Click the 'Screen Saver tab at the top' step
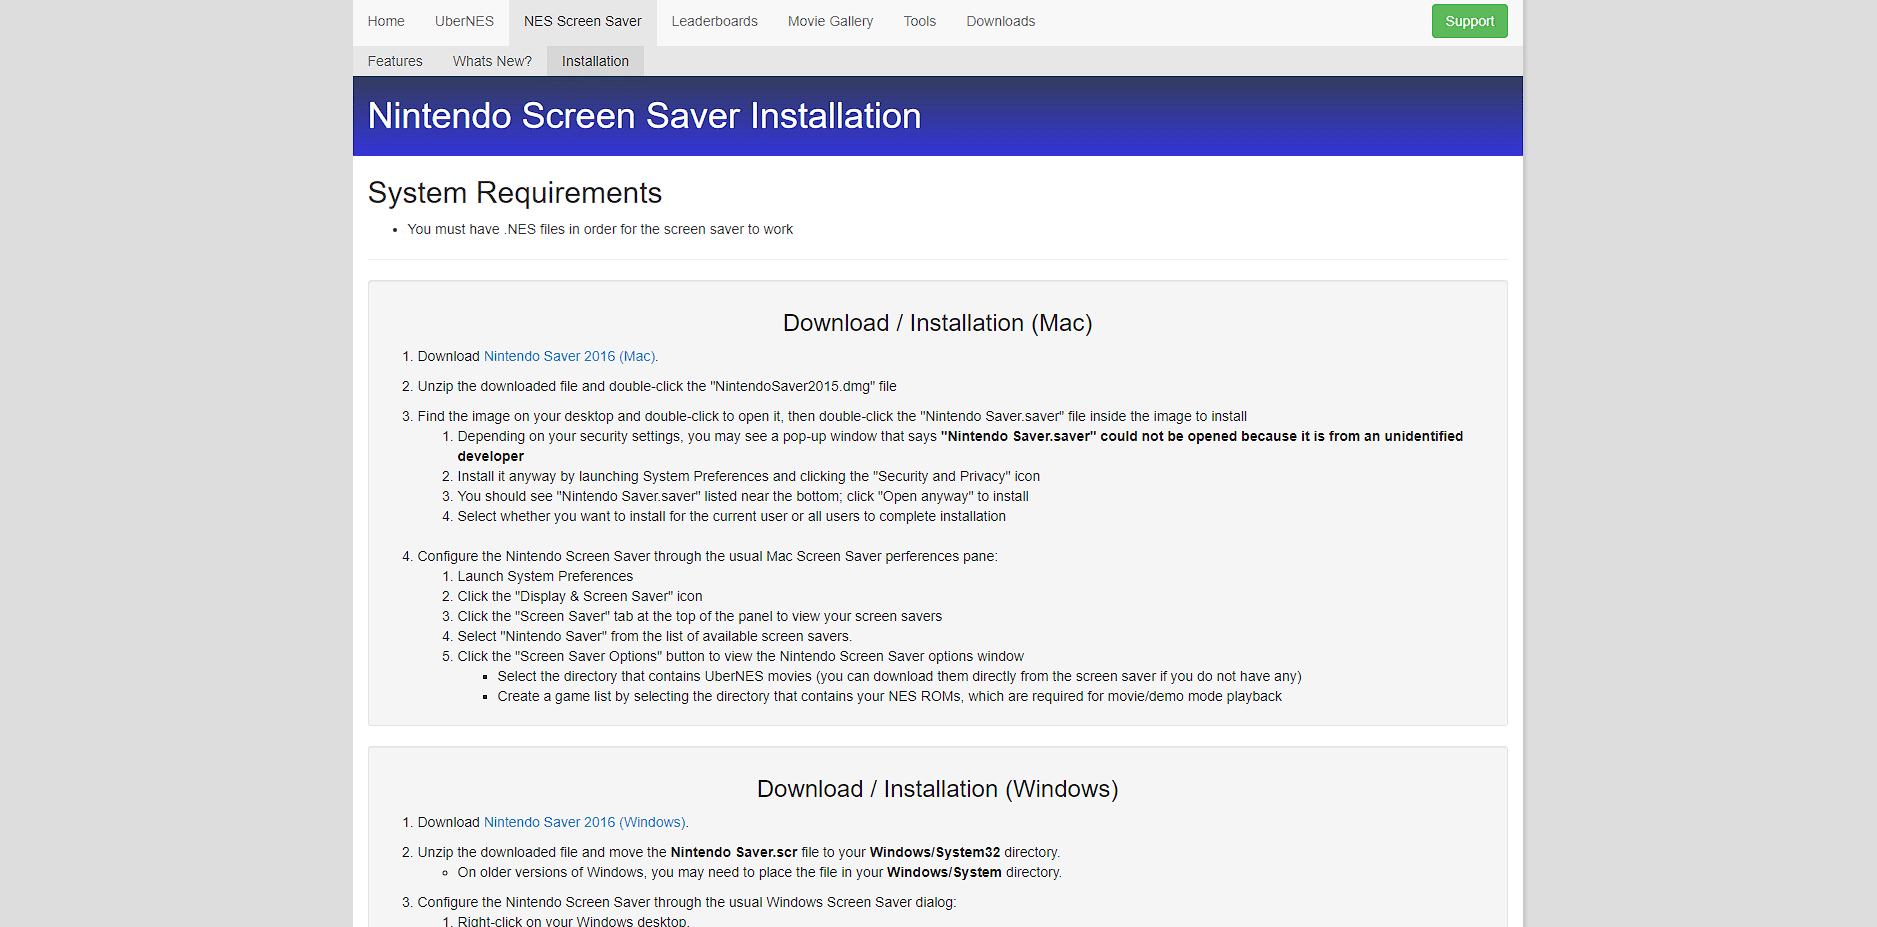This screenshot has height=927, width=1877. tap(699, 616)
